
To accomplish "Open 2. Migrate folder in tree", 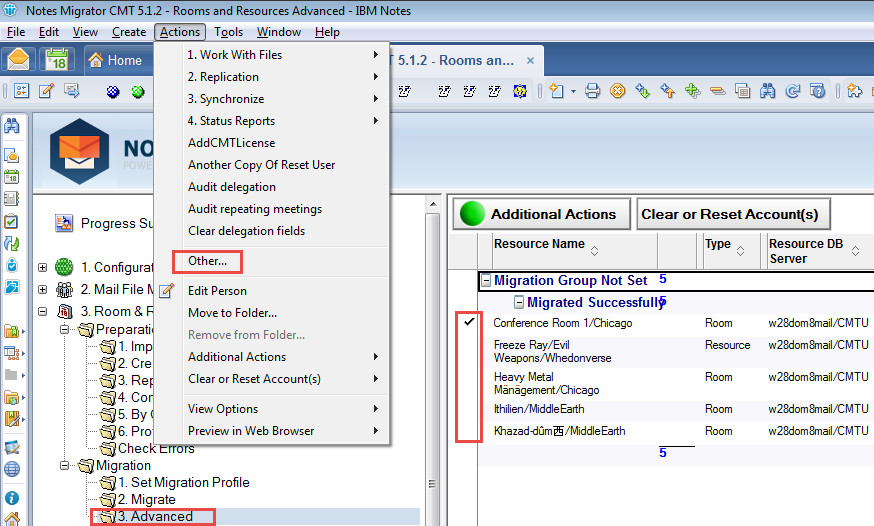I will click(x=147, y=499).
